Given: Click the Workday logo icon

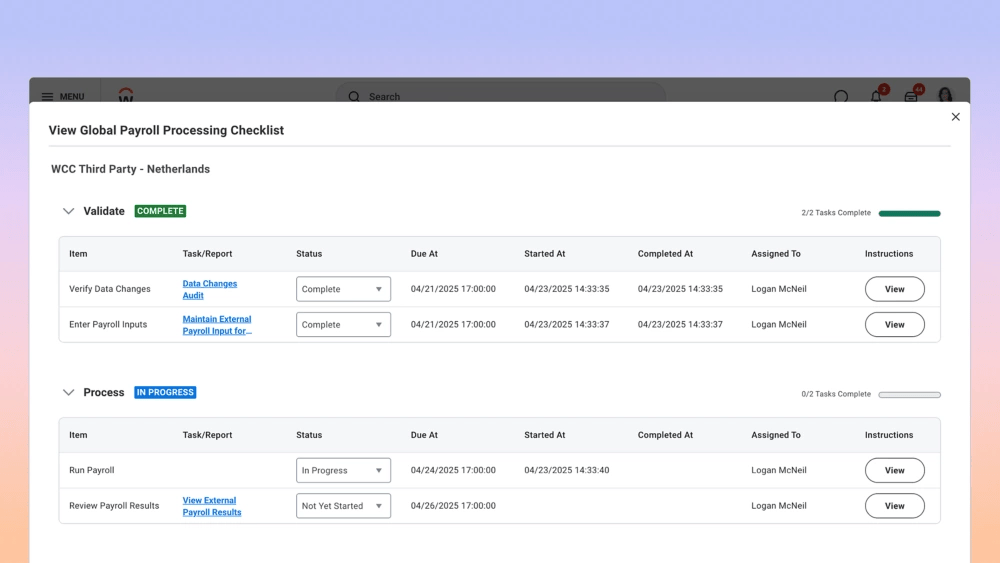Looking at the screenshot, I should (126, 95).
